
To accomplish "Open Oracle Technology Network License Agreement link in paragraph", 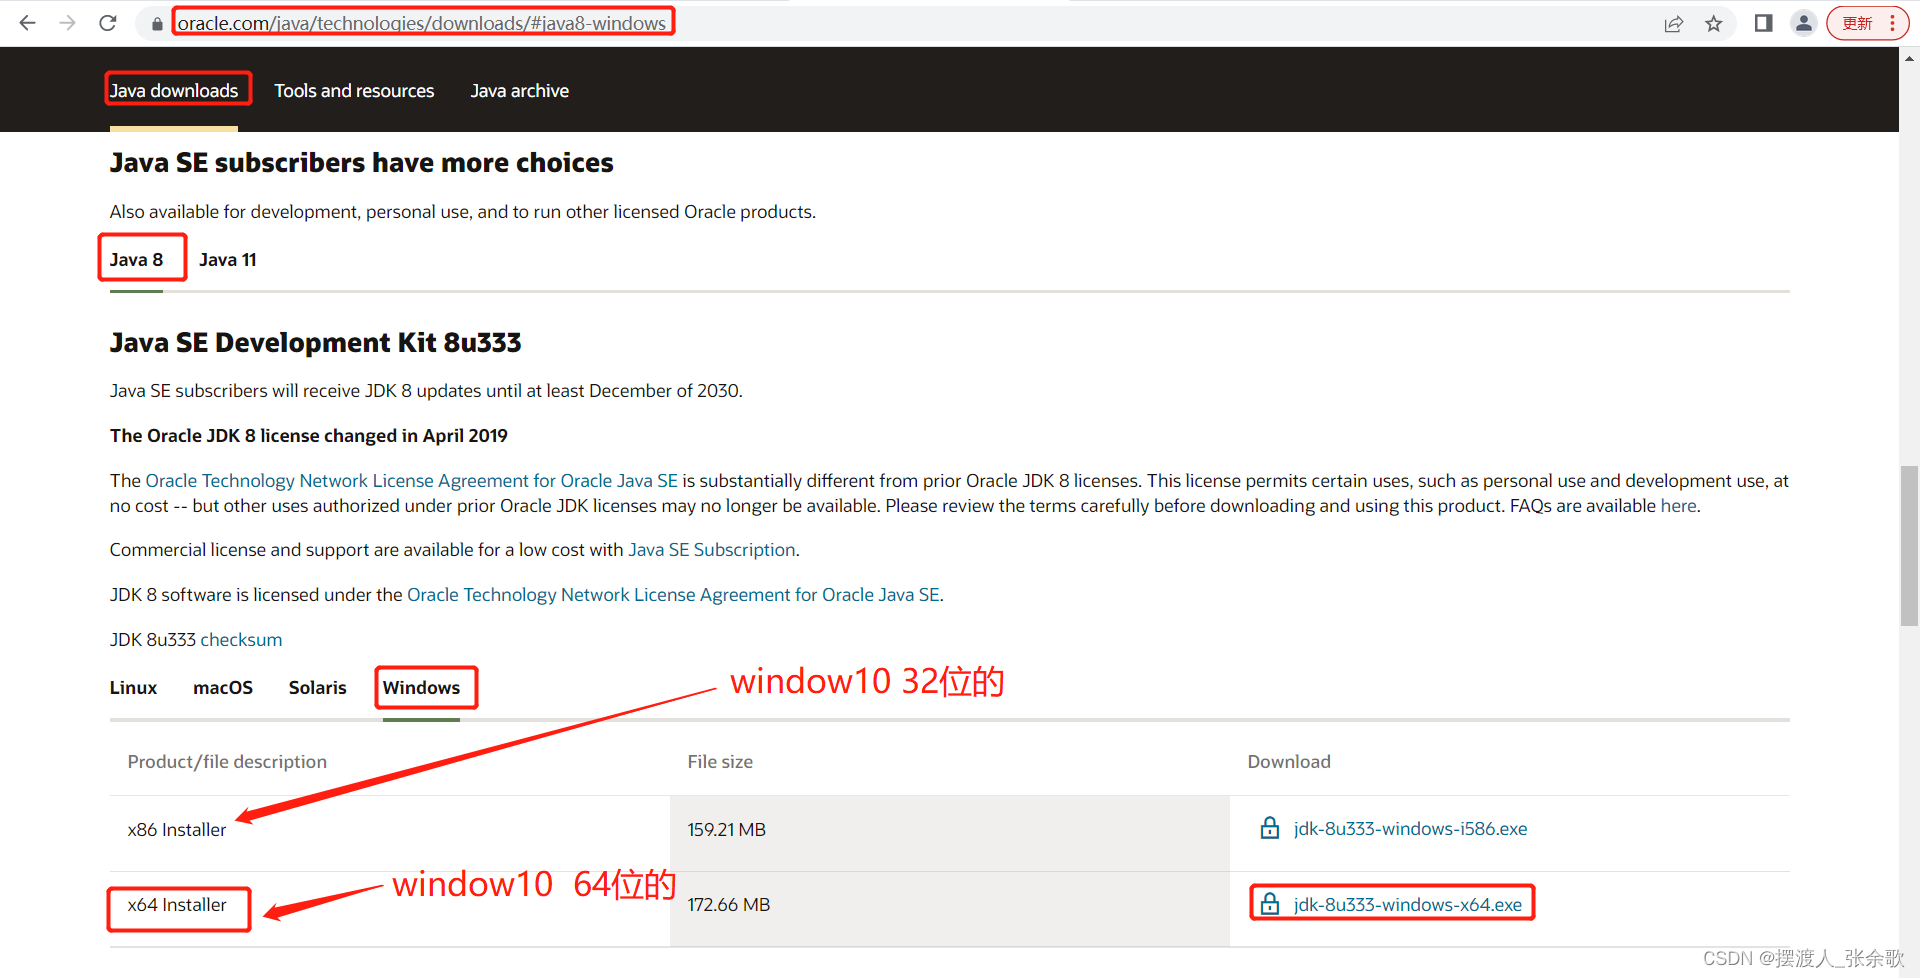I will pos(412,481).
